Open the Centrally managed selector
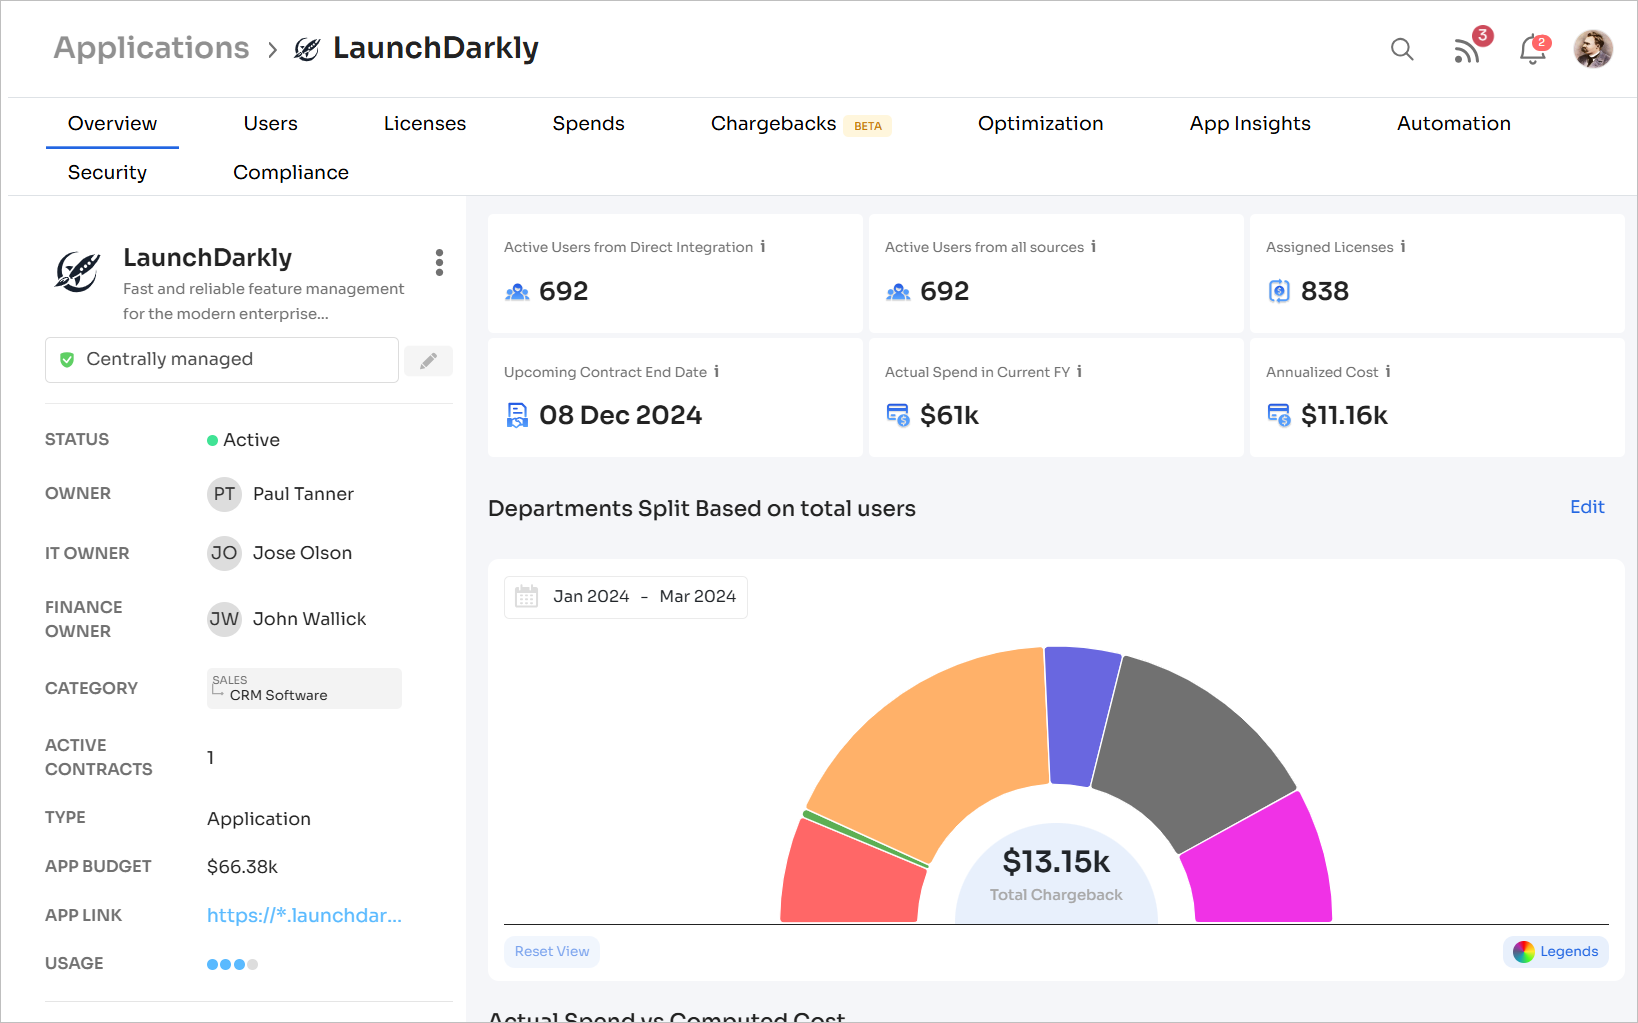1638x1023 pixels. click(222, 360)
